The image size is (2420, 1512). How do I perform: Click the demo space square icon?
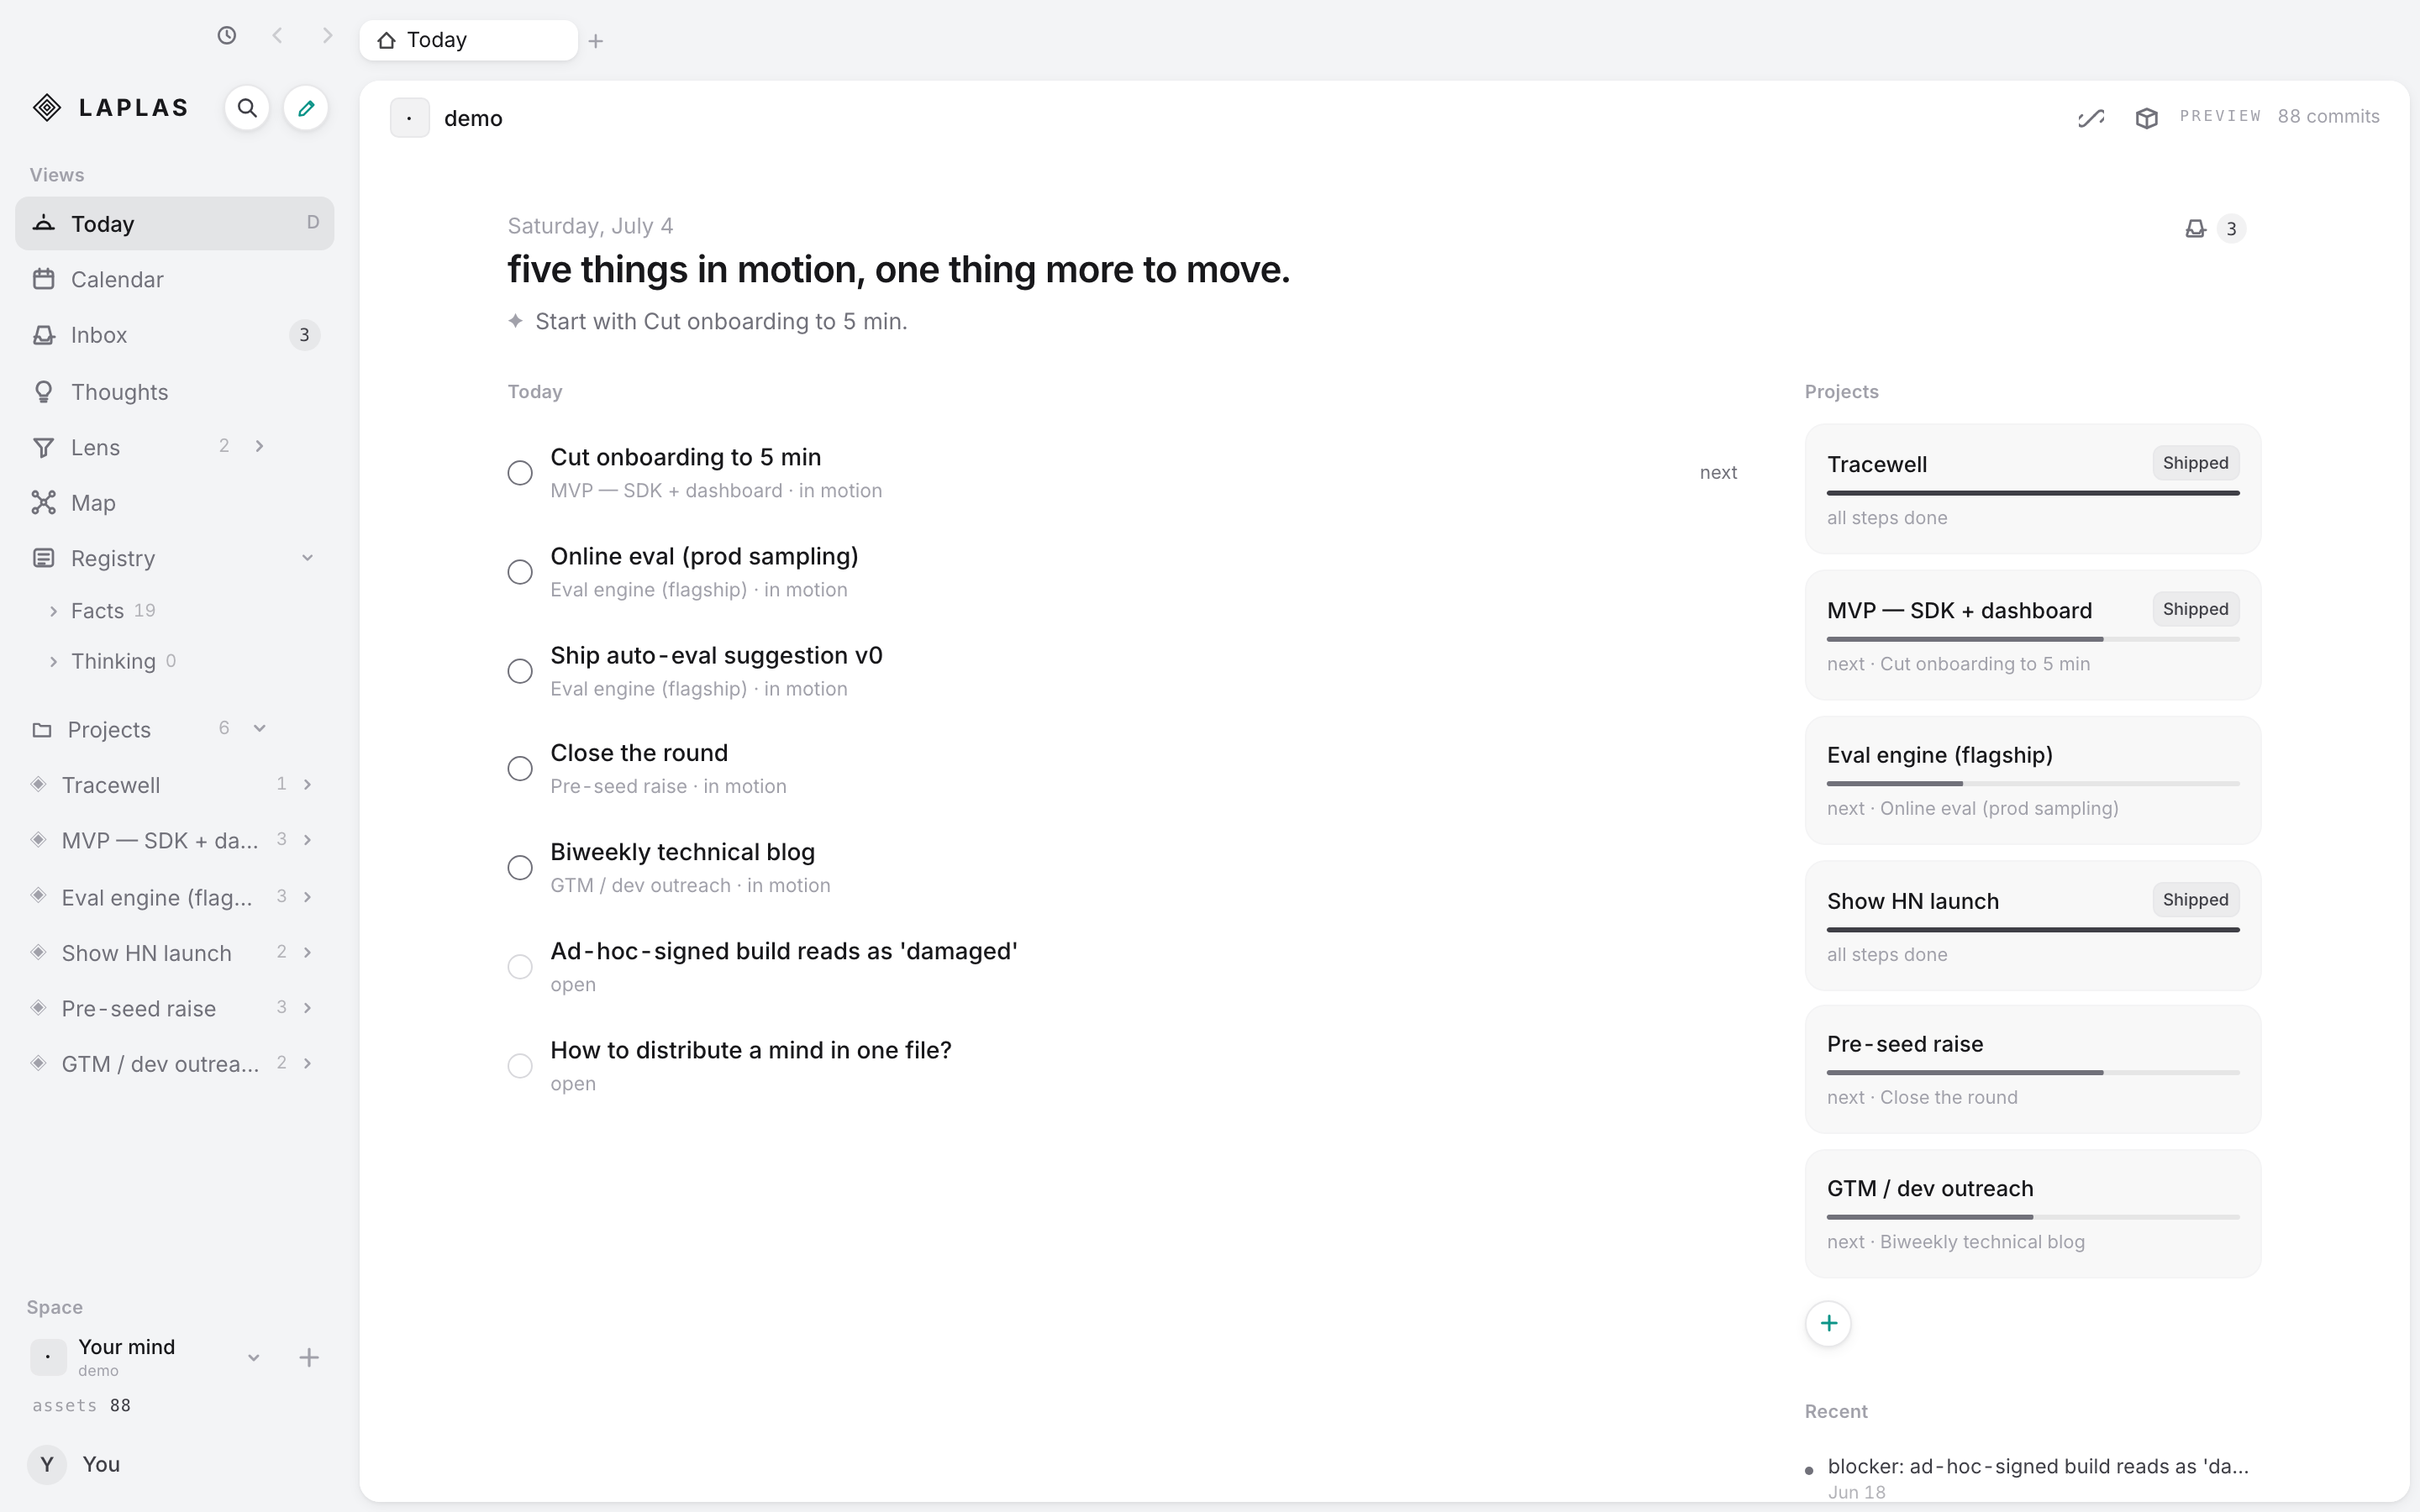coord(410,118)
